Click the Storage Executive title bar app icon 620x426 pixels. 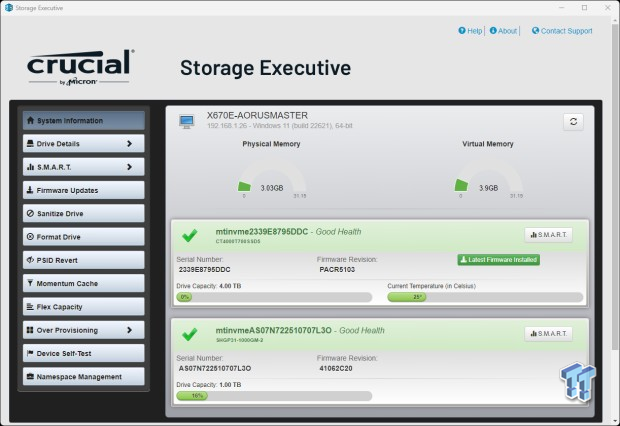(x=9, y=8)
